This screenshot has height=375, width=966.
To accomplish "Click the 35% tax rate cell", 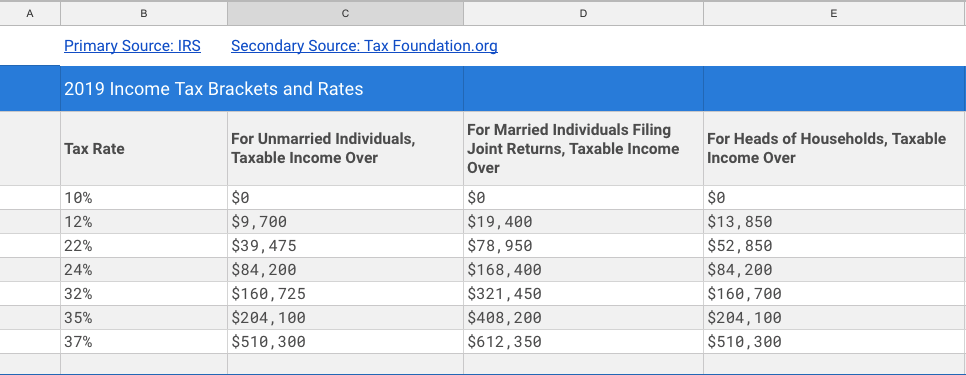I will [x=144, y=318].
